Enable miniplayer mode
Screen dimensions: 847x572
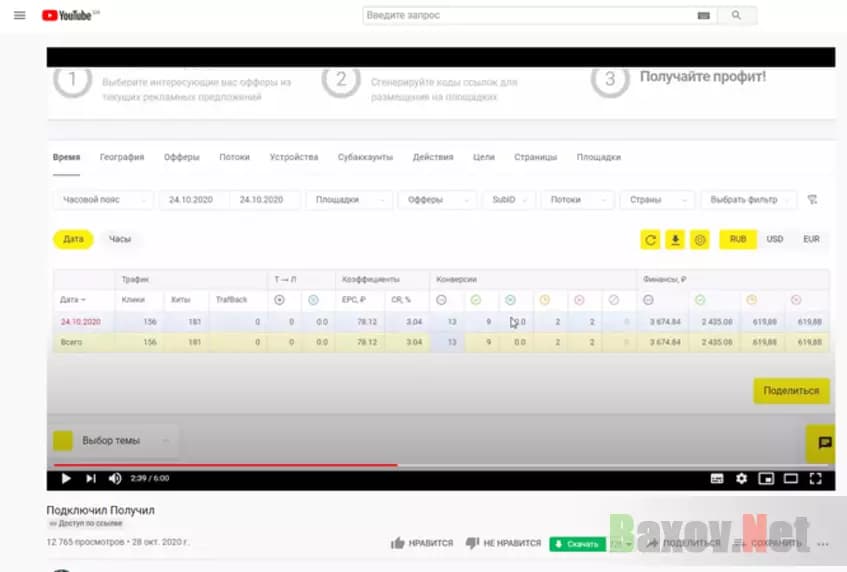tap(766, 479)
